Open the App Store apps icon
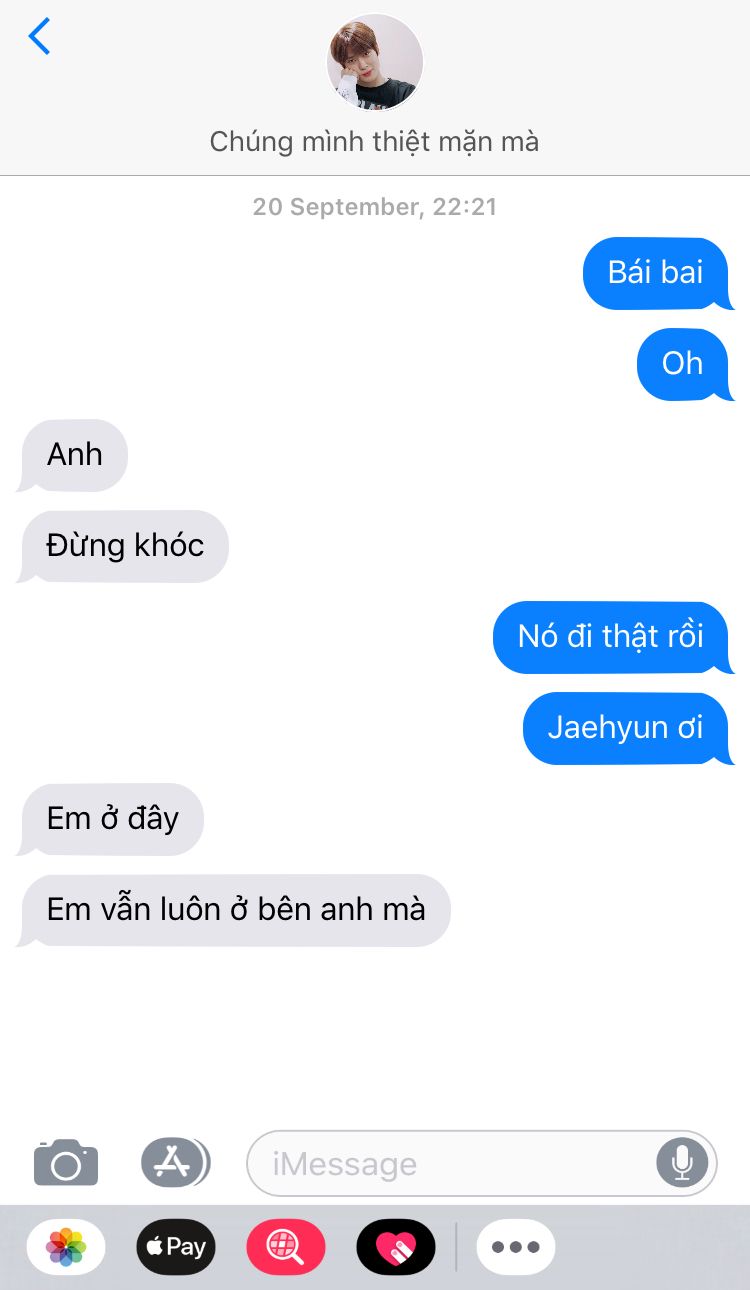Screen dimensions: 750x1290 [175, 1162]
